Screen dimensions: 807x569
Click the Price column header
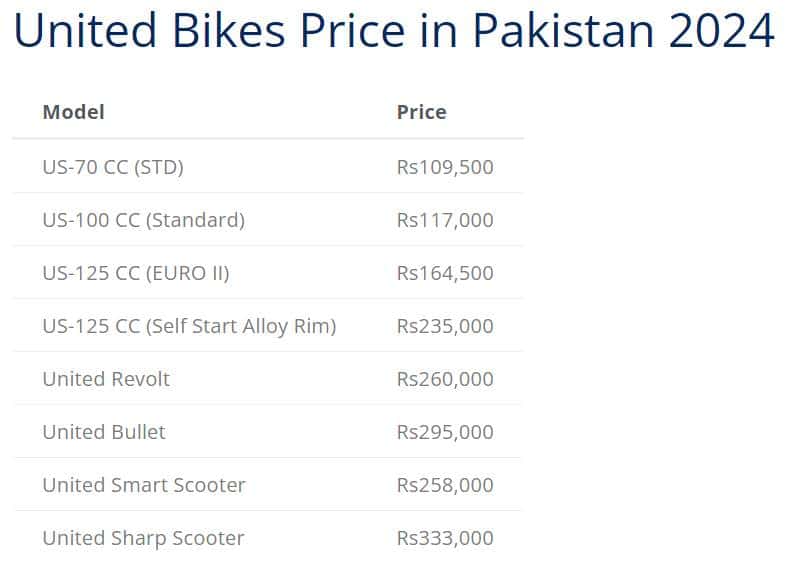click(421, 112)
